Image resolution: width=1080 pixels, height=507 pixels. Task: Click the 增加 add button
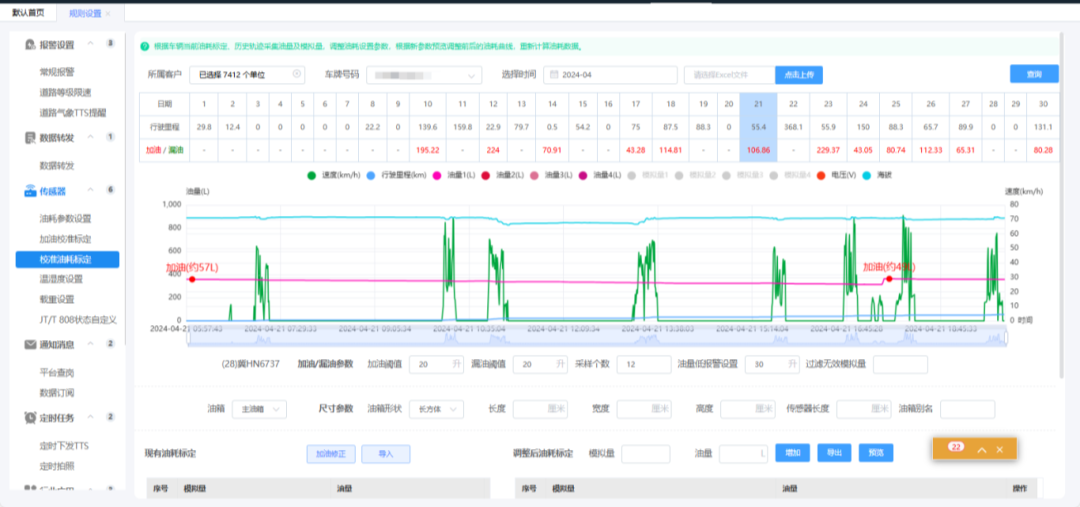793,453
